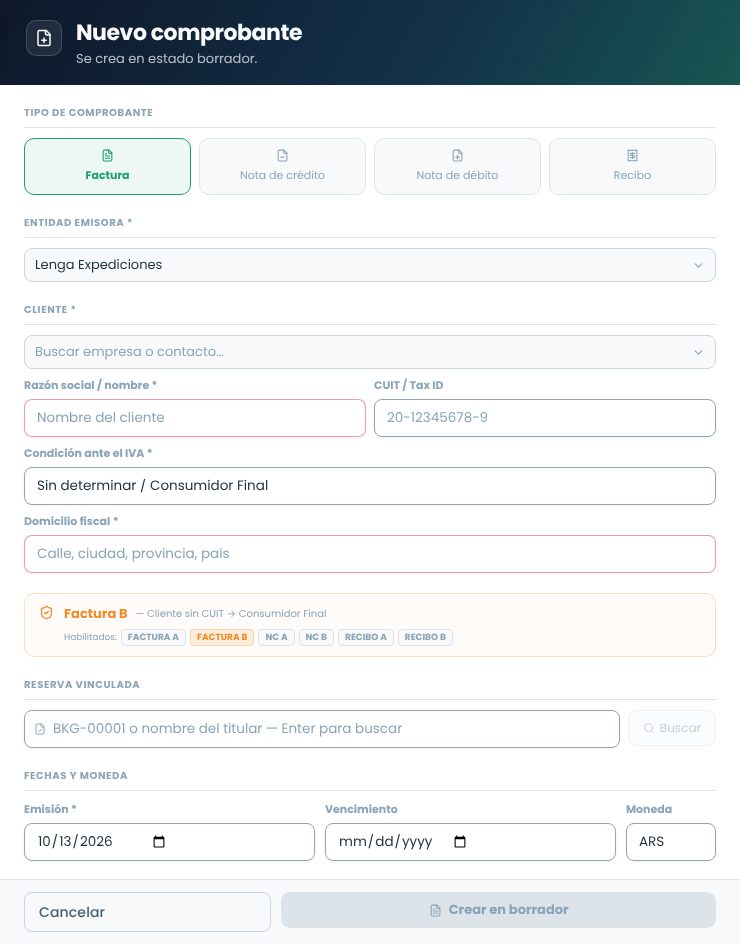Click the Reserva vinculada section label
Image resolution: width=740 pixels, height=944 pixels.
82,685
